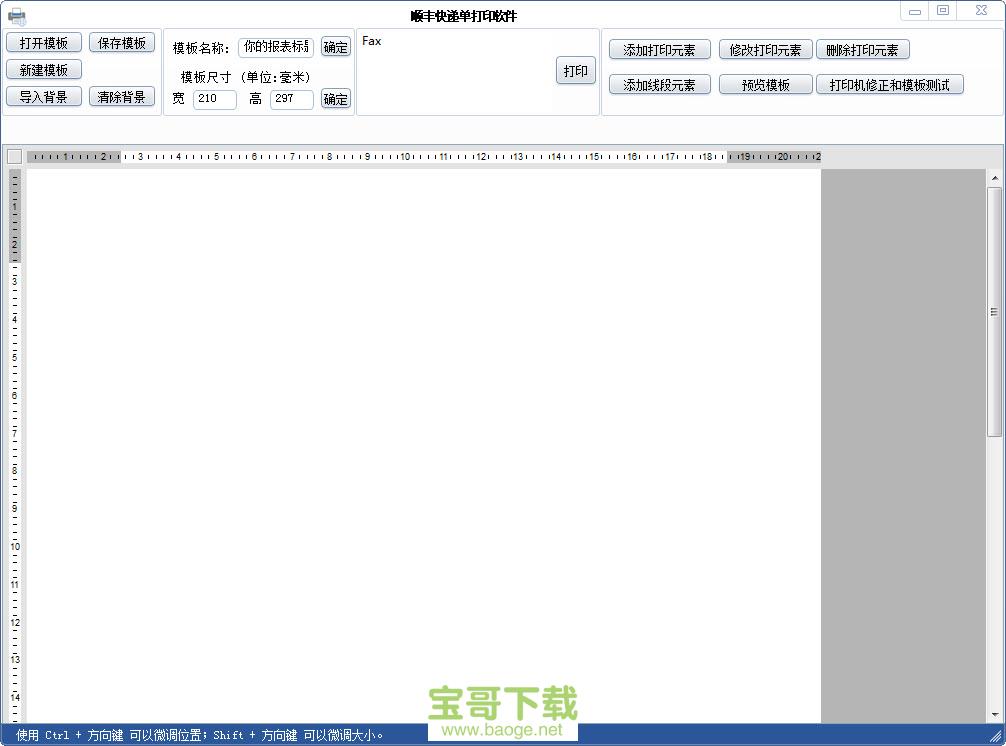
Task: Select the width field containing 210
Action: [215, 98]
